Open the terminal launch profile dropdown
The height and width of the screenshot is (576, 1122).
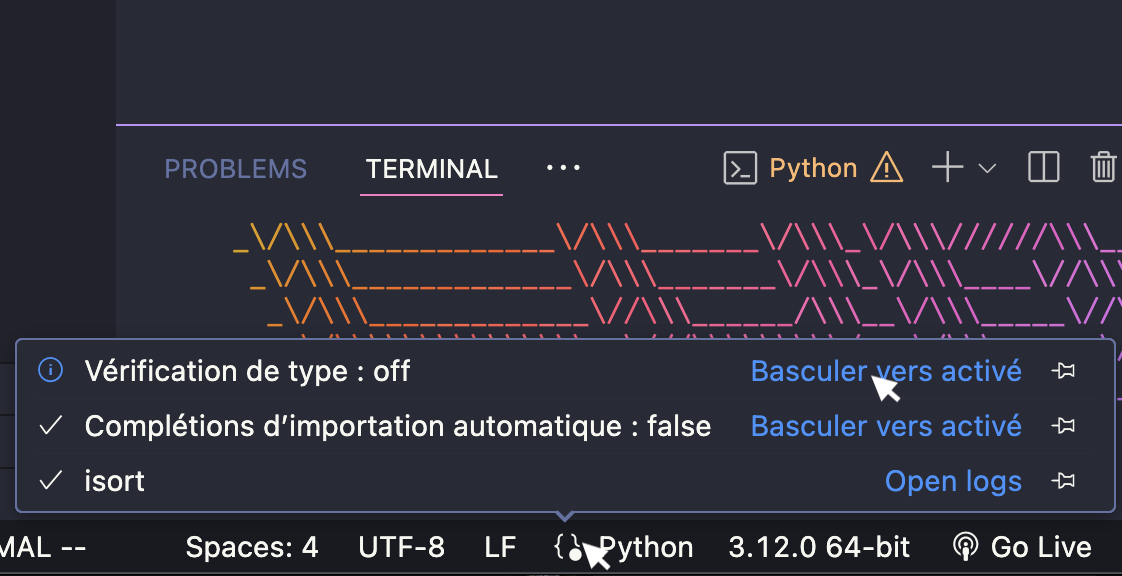click(x=988, y=168)
